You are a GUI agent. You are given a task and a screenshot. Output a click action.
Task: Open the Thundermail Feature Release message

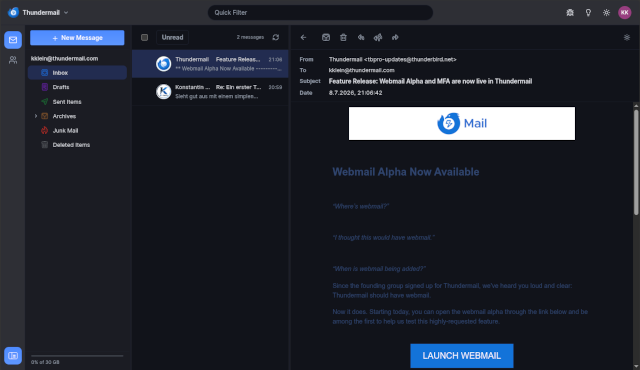coord(210,64)
